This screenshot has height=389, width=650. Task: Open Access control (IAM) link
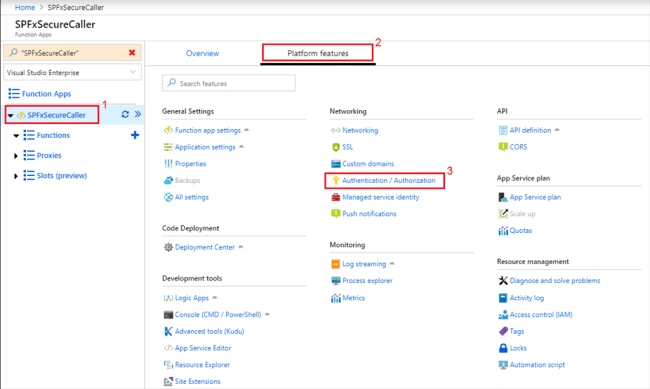coord(541,315)
